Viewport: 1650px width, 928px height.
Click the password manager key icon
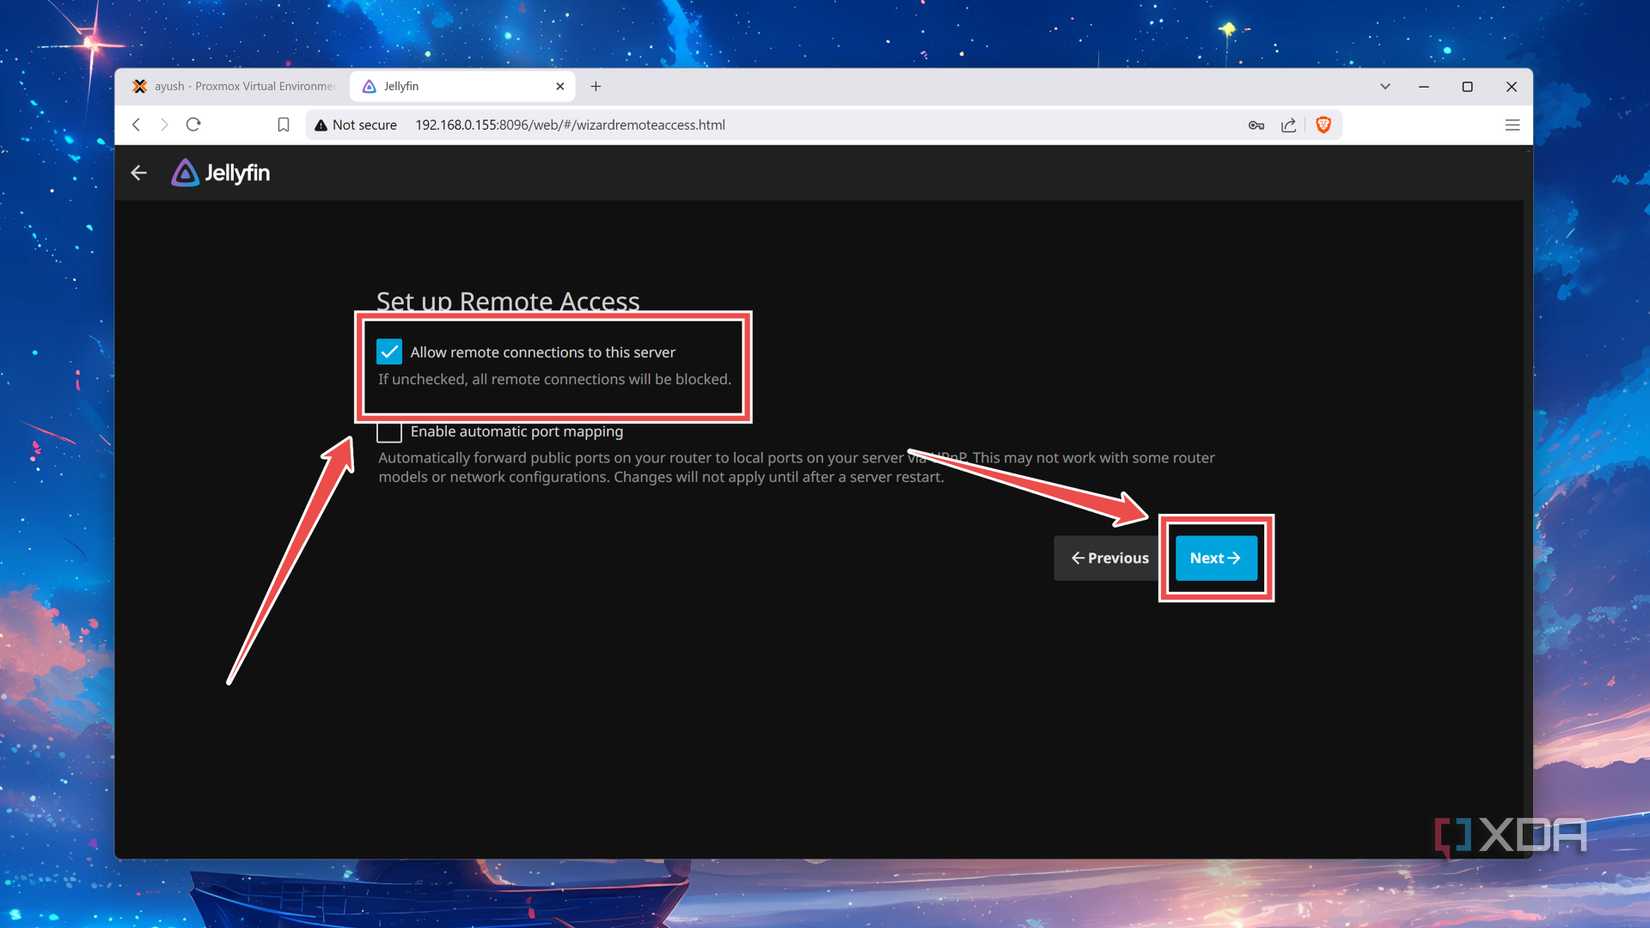(1255, 124)
